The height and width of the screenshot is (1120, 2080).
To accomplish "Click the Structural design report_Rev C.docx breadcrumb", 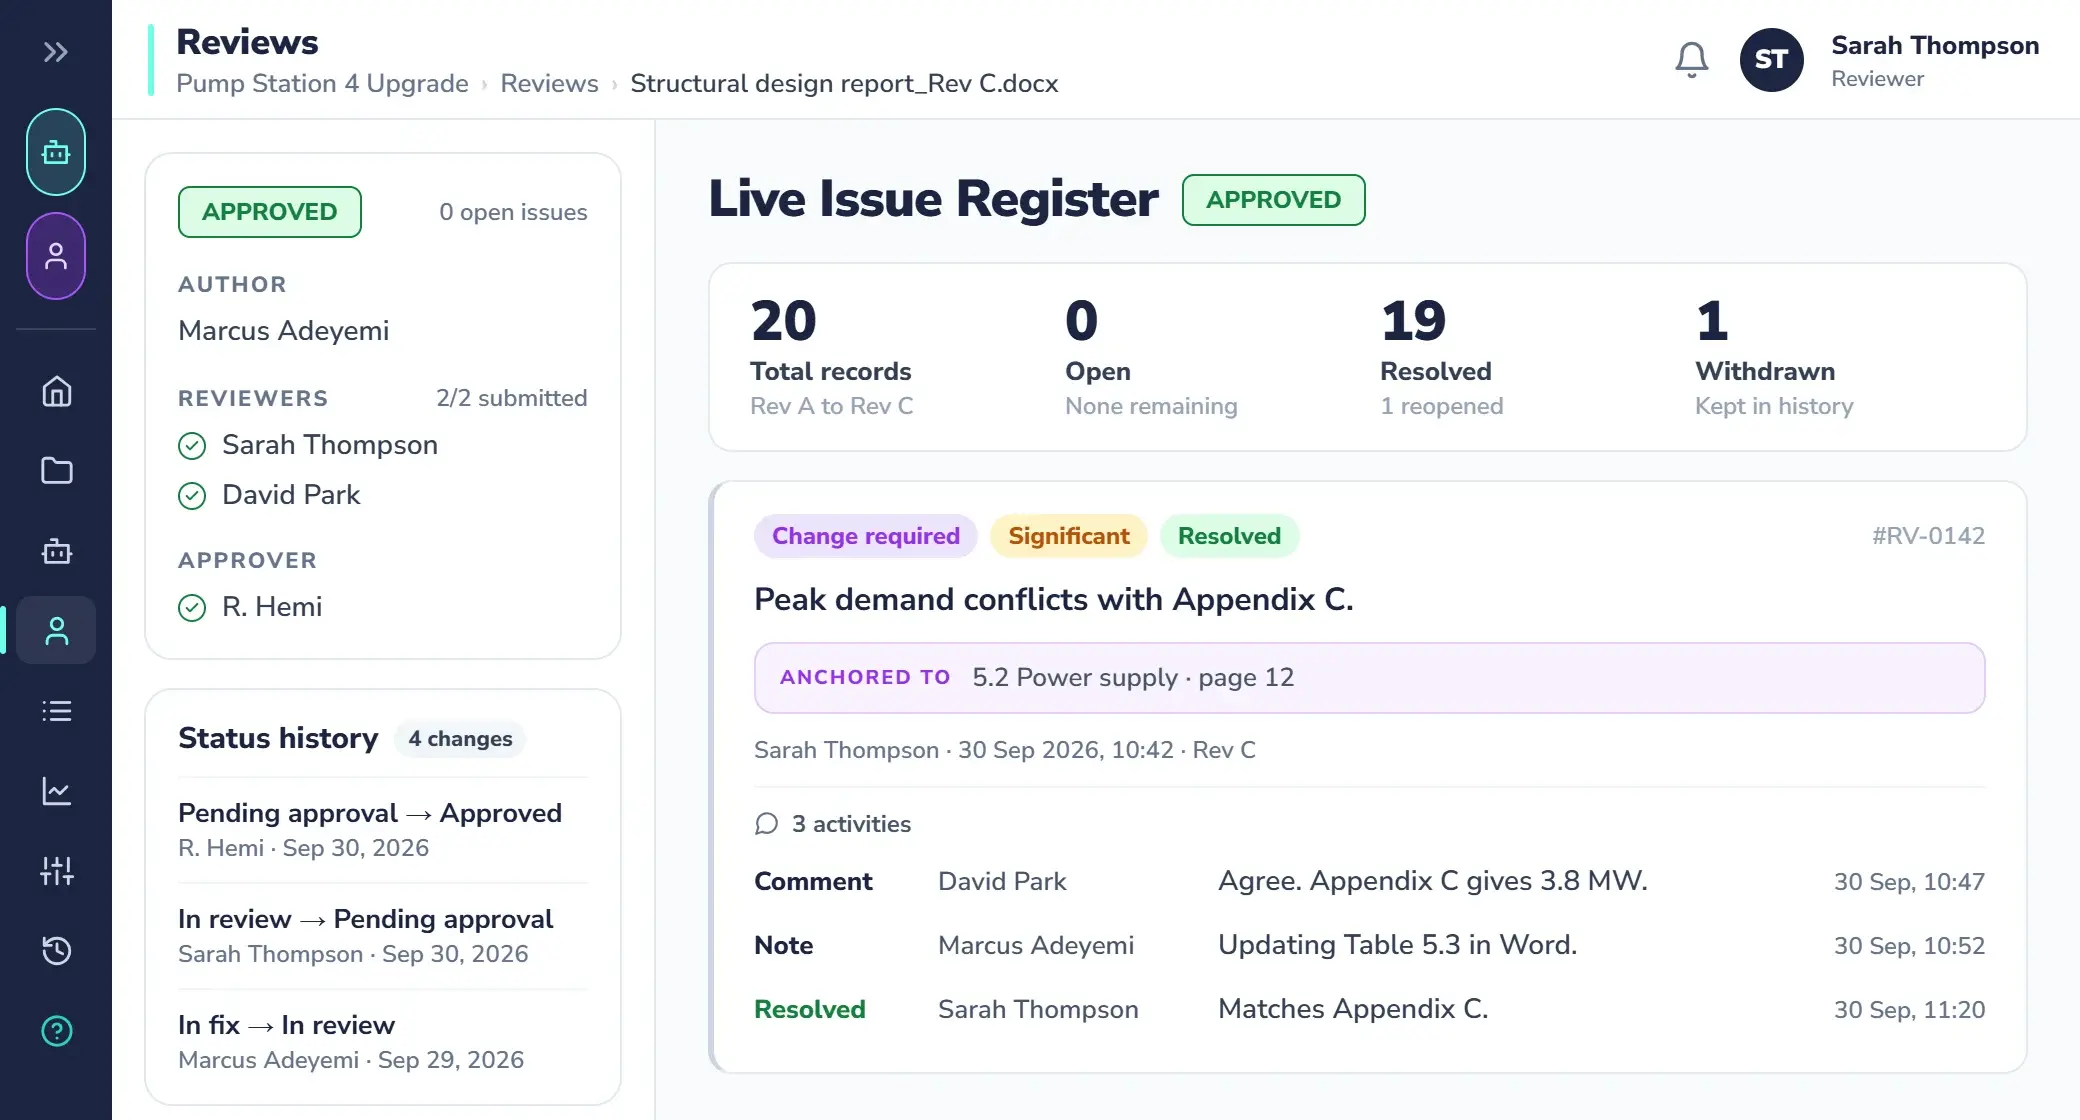I will point(844,83).
